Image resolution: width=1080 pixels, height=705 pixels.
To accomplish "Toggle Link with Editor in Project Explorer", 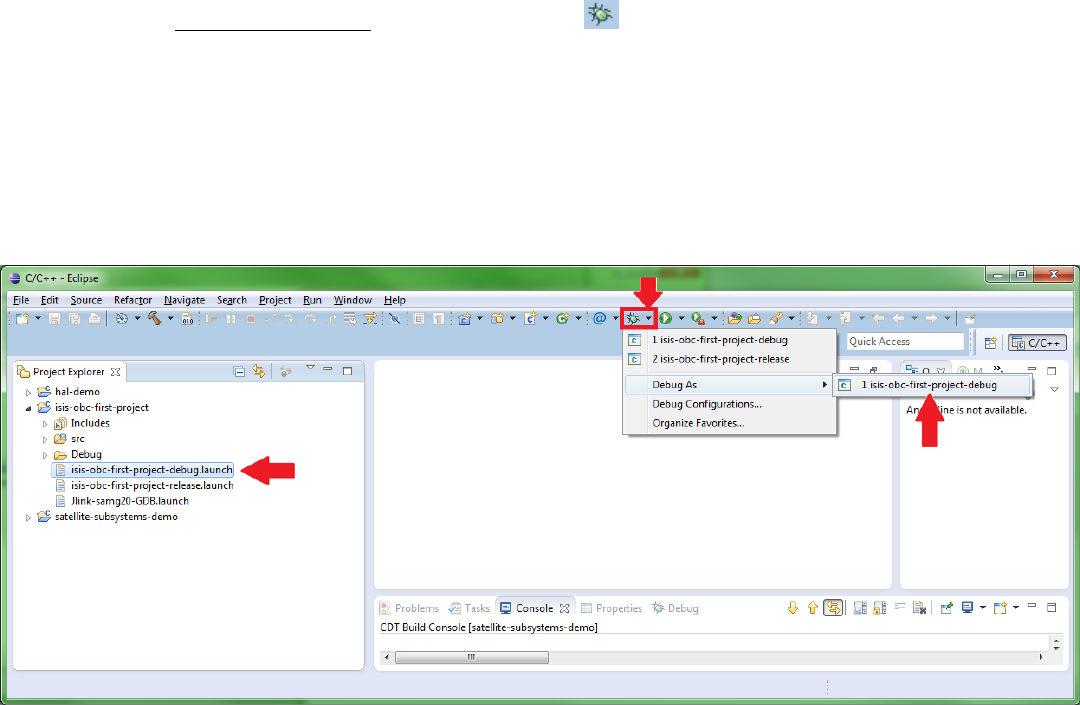I will pos(259,371).
